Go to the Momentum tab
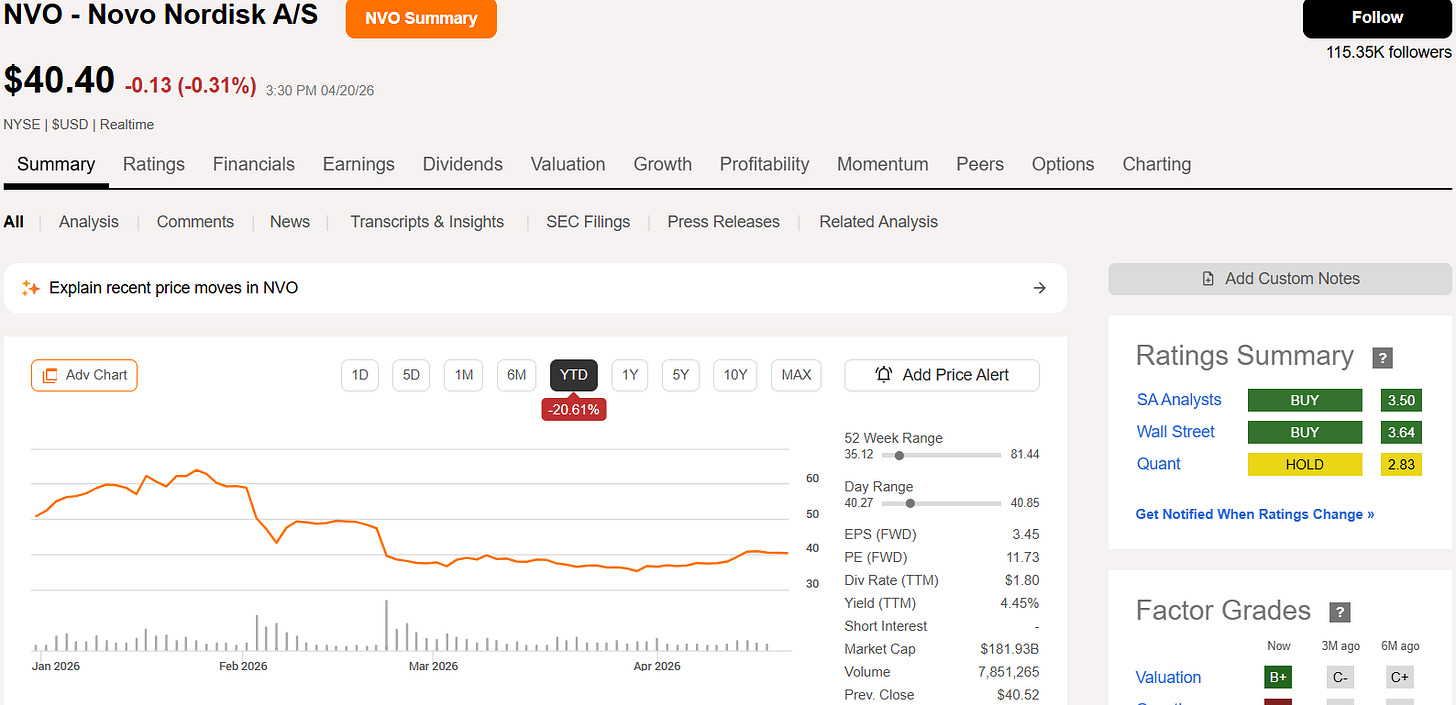Screen dimensions: 1456x705 pyautogui.click(x=883, y=164)
